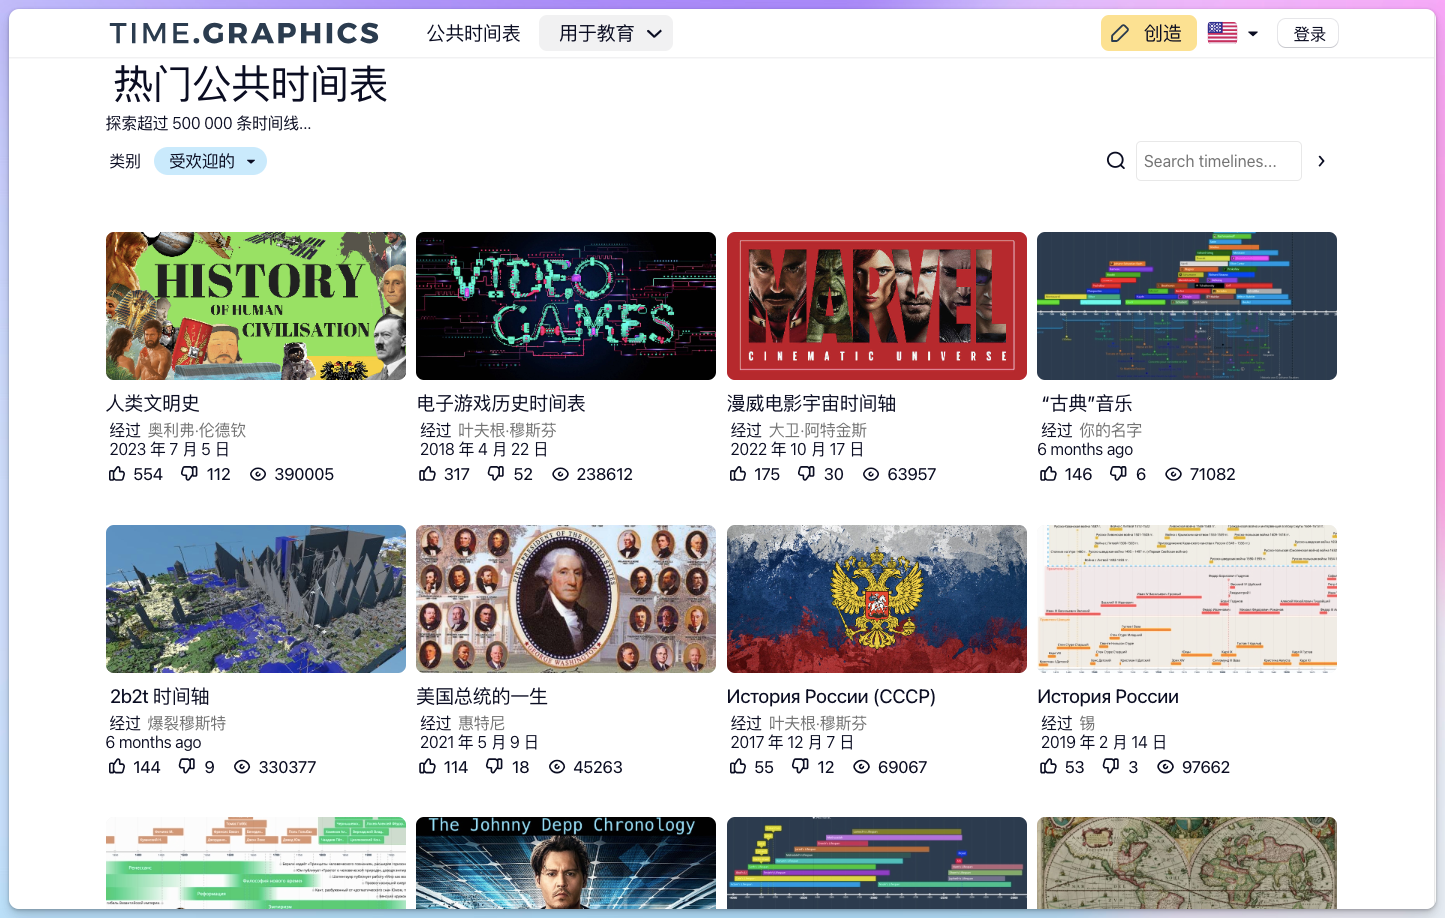Viewport: 1445px width, 918px height.
Task: Click the eye icon showing 71082 views
Action: coord(1173,474)
